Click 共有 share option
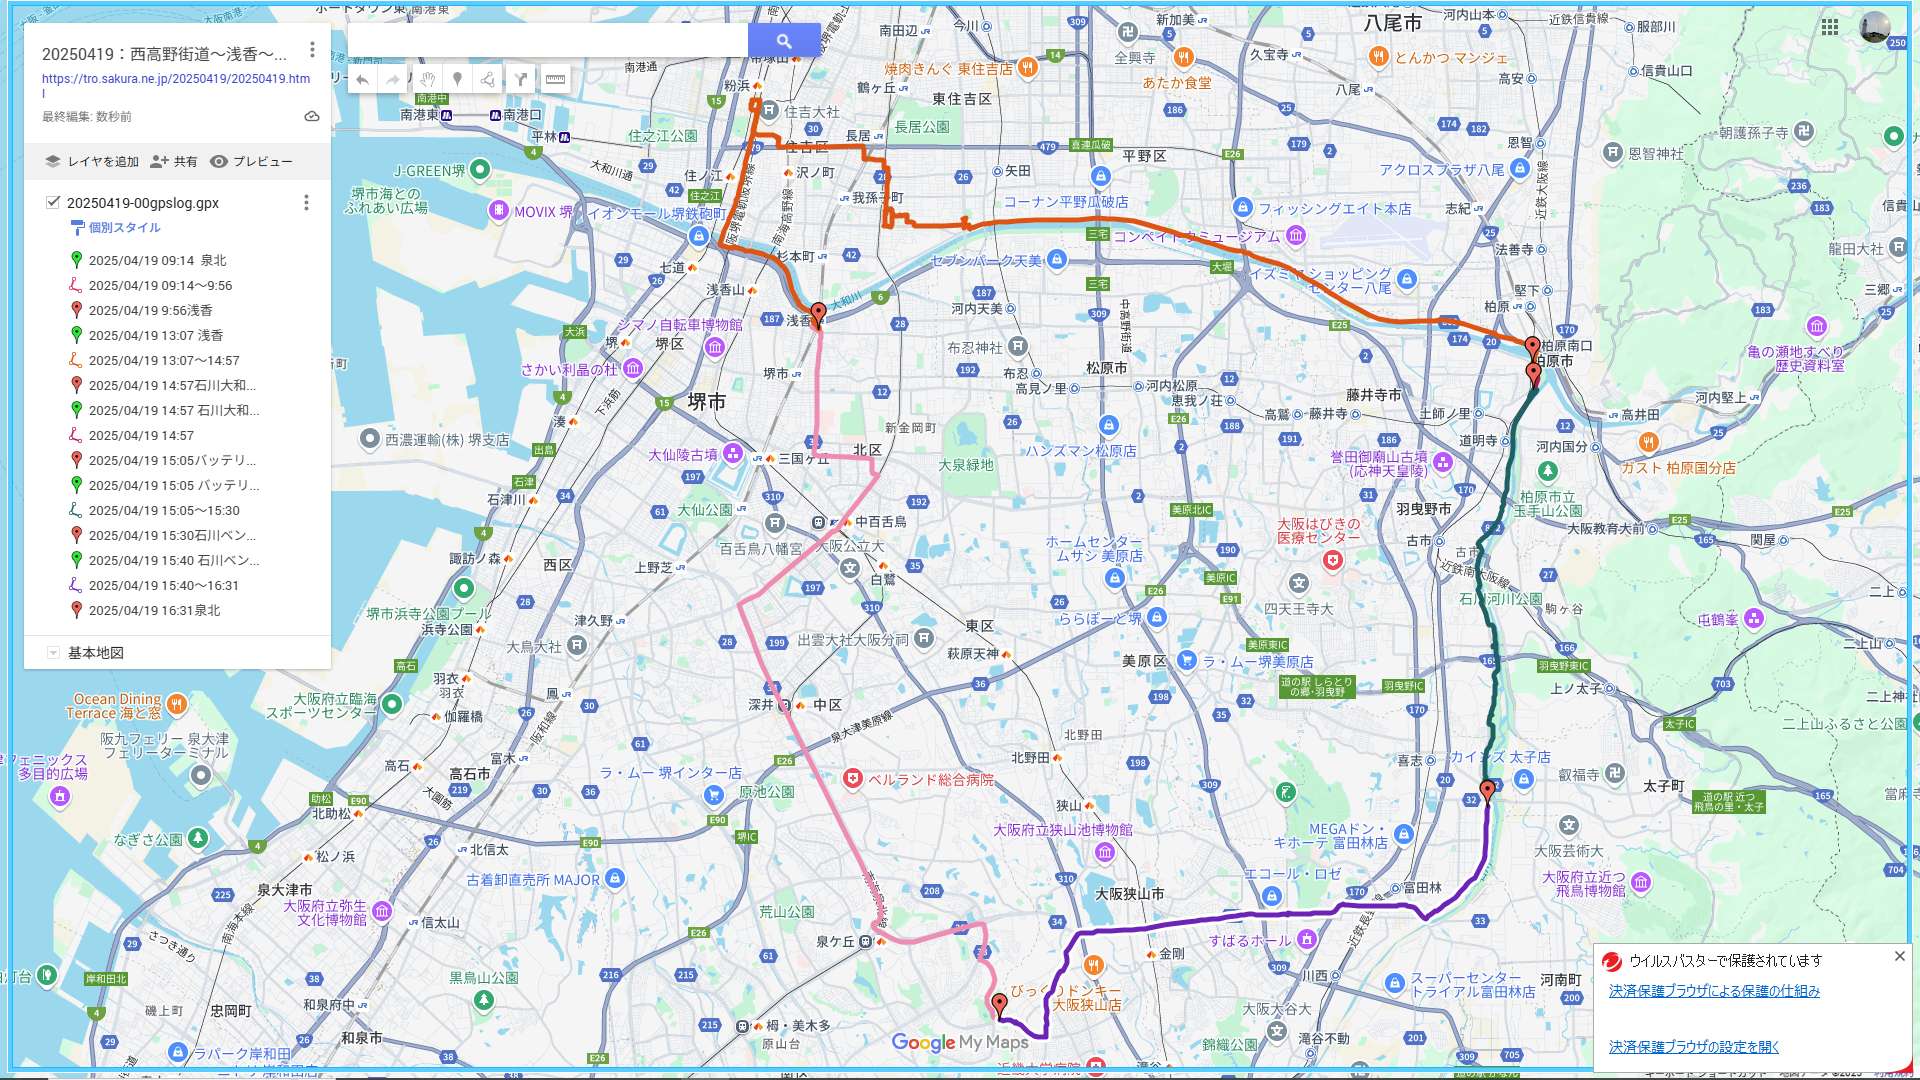This screenshot has height=1080, width=1920. tap(173, 161)
